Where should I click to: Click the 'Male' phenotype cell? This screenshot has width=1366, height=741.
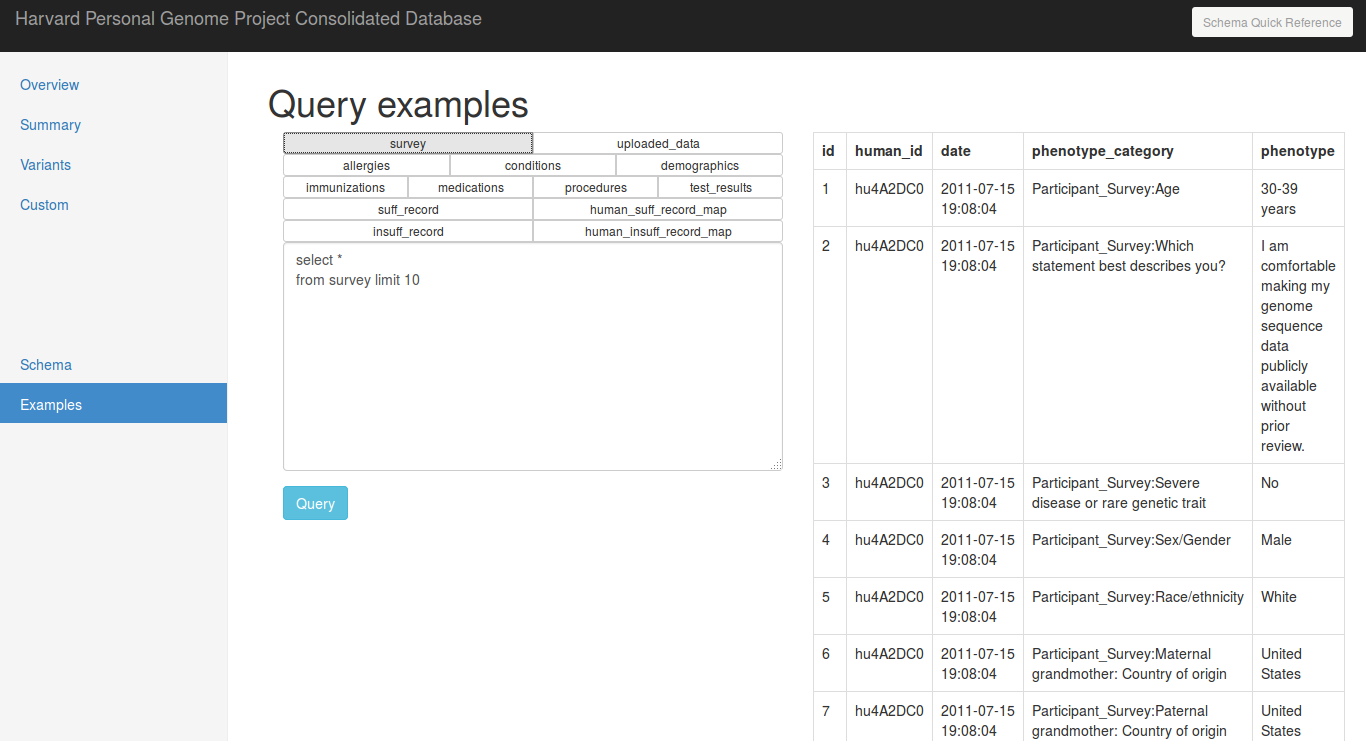point(1298,549)
